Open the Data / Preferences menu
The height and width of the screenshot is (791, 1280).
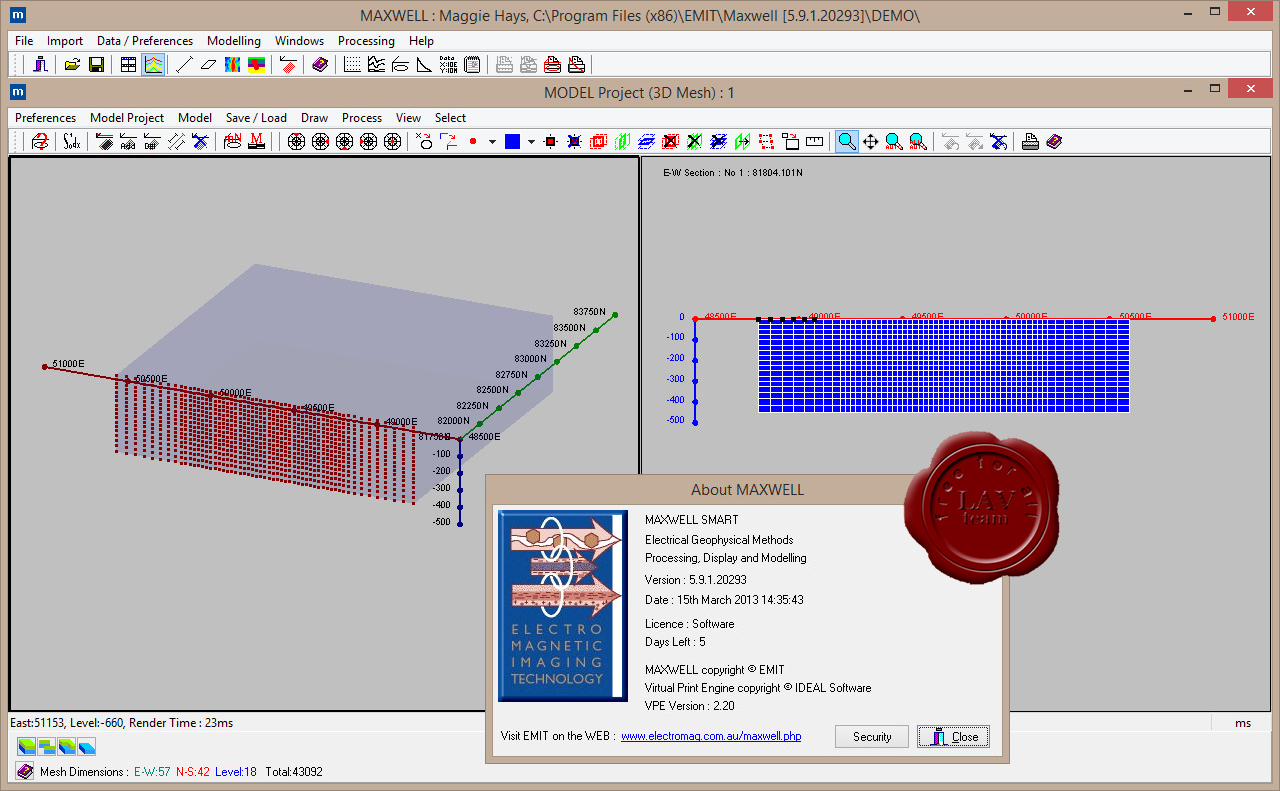point(145,41)
